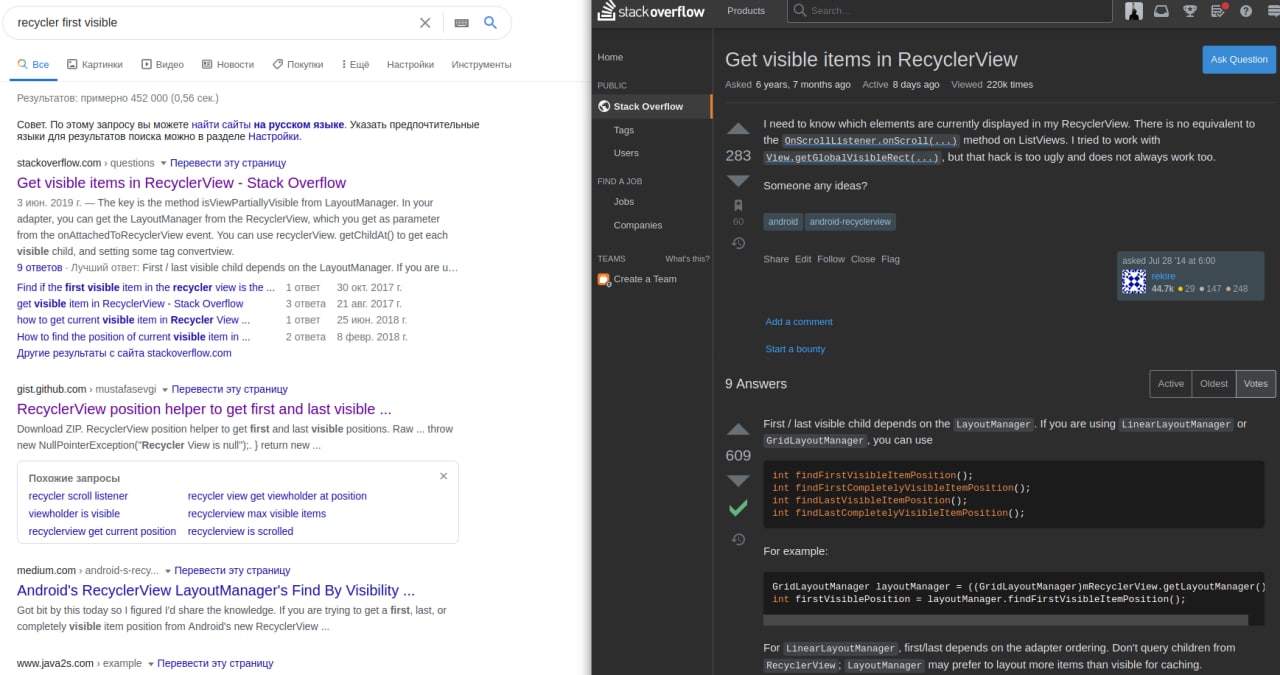Screen dimensions: 1280x675
Task: Close the Похожие запросы box
Action: [x=444, y=476]
